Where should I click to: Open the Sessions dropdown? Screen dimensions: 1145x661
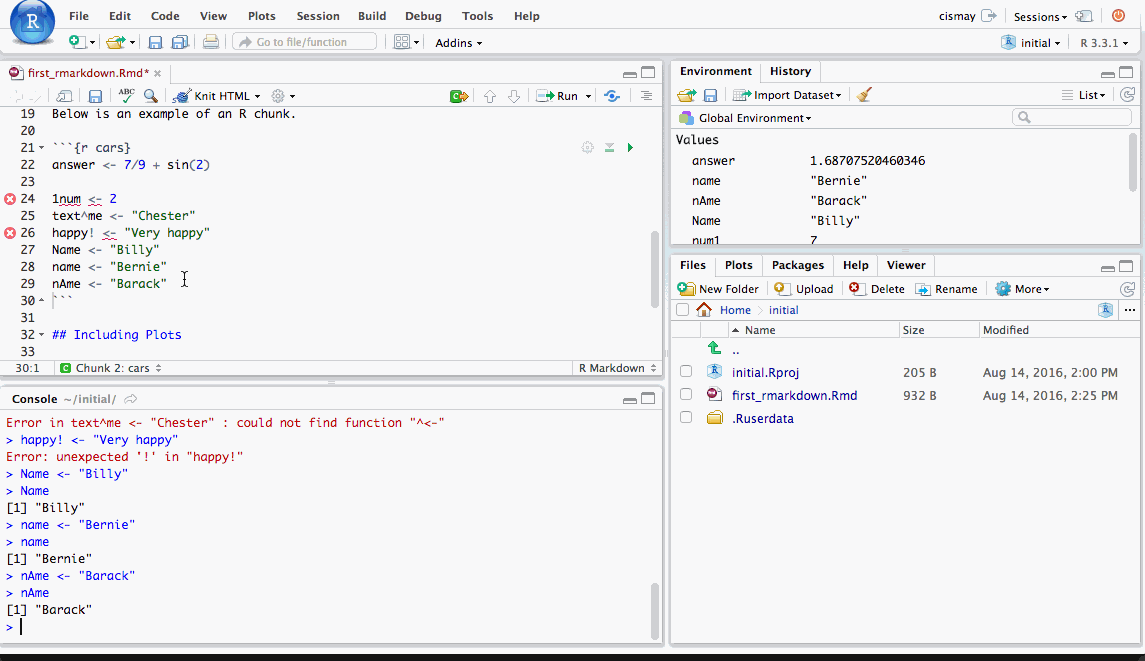pos(1040,17)
